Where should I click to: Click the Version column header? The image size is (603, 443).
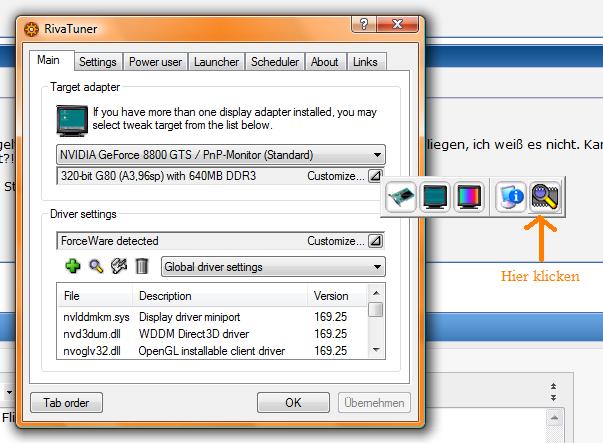(337, 296)
